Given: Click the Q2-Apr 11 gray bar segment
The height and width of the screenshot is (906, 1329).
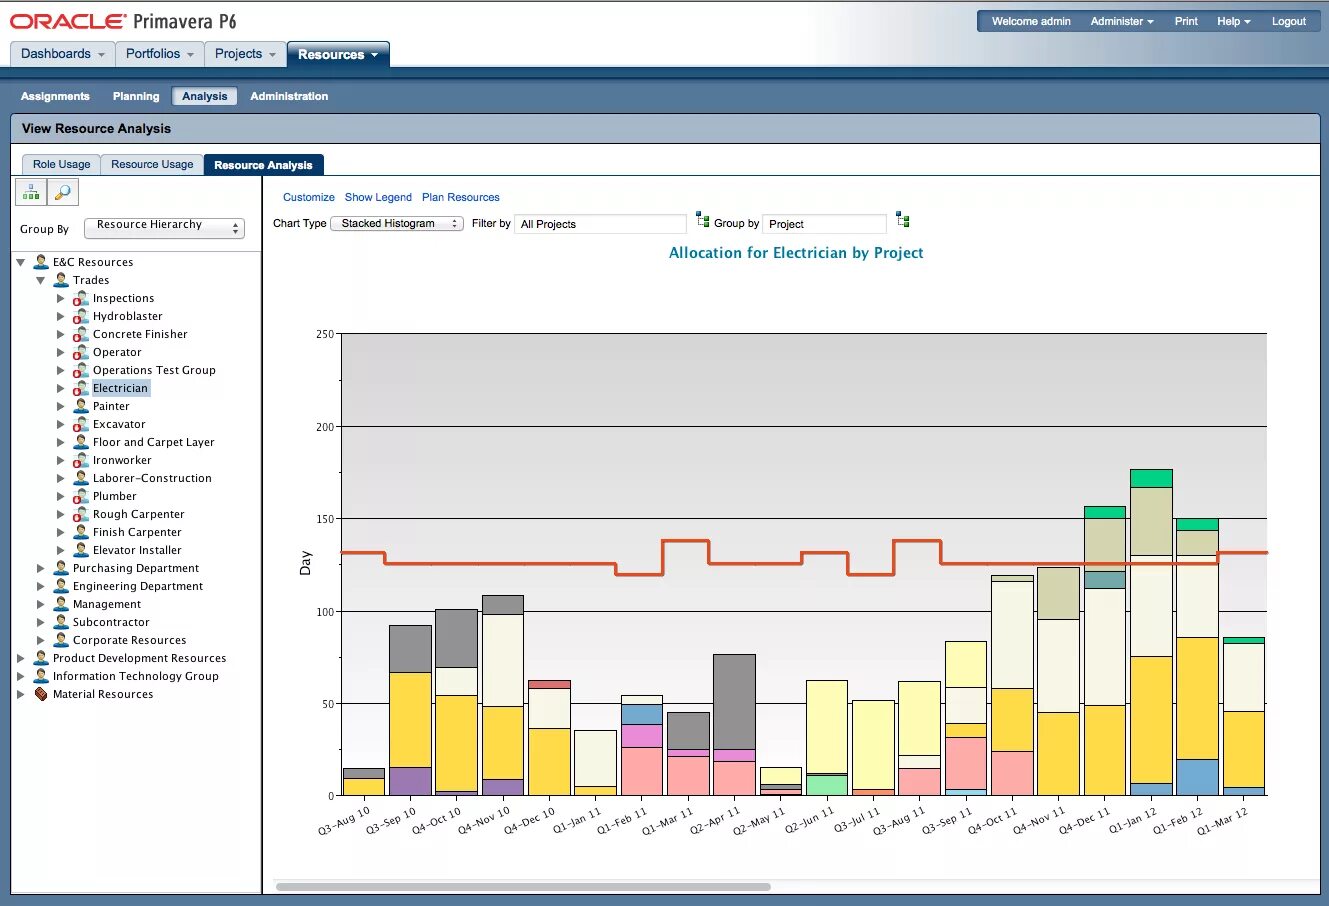Looking at the screenshot, I should pyautogui.click(x=734, y=702).
